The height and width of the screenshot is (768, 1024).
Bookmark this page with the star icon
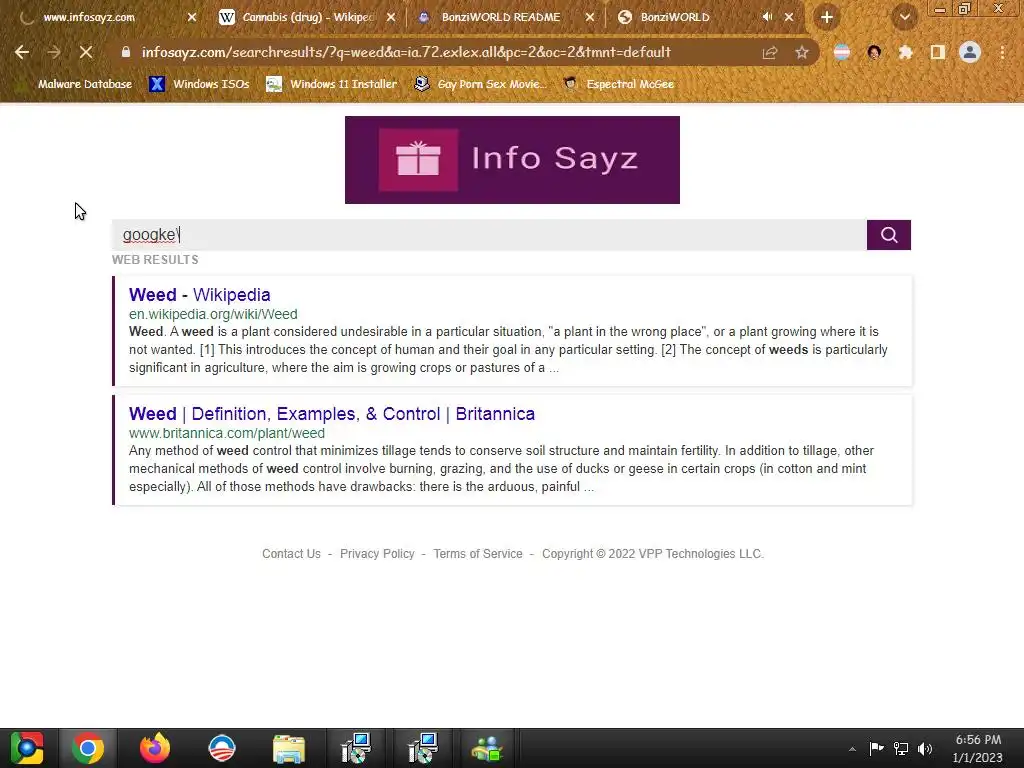(x=802, y=53)
